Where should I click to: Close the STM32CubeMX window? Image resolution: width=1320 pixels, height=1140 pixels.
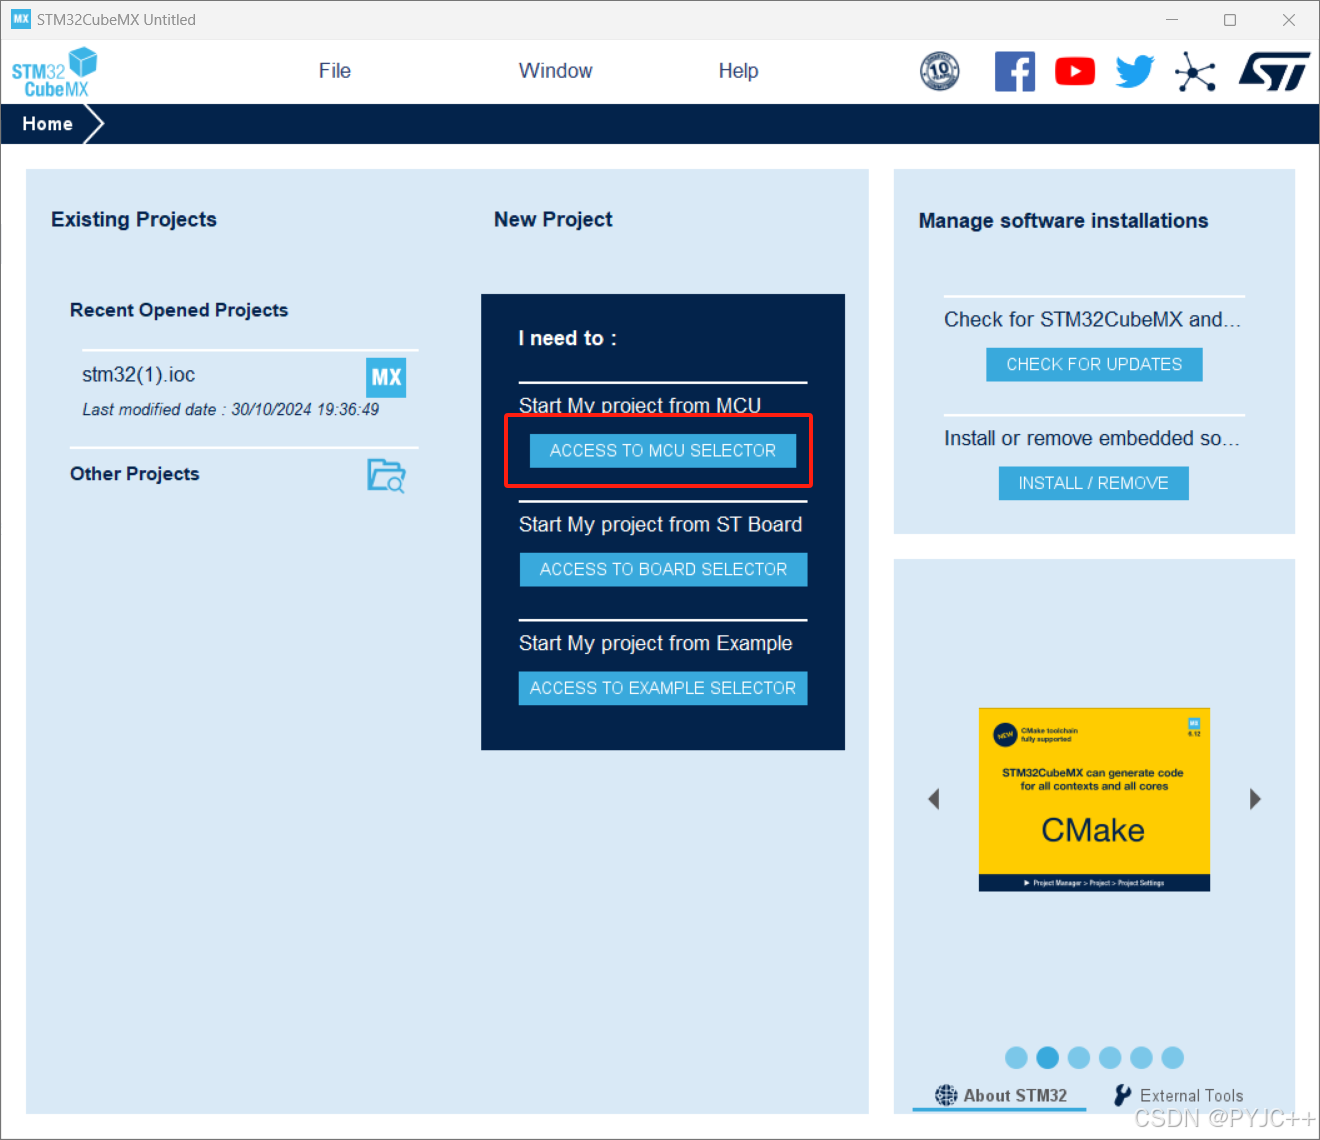1289,19
